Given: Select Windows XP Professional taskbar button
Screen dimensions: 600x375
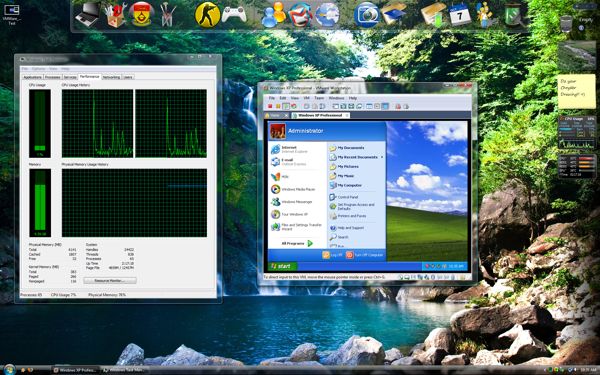Looking at the screenshot, I should coord(76,370).
